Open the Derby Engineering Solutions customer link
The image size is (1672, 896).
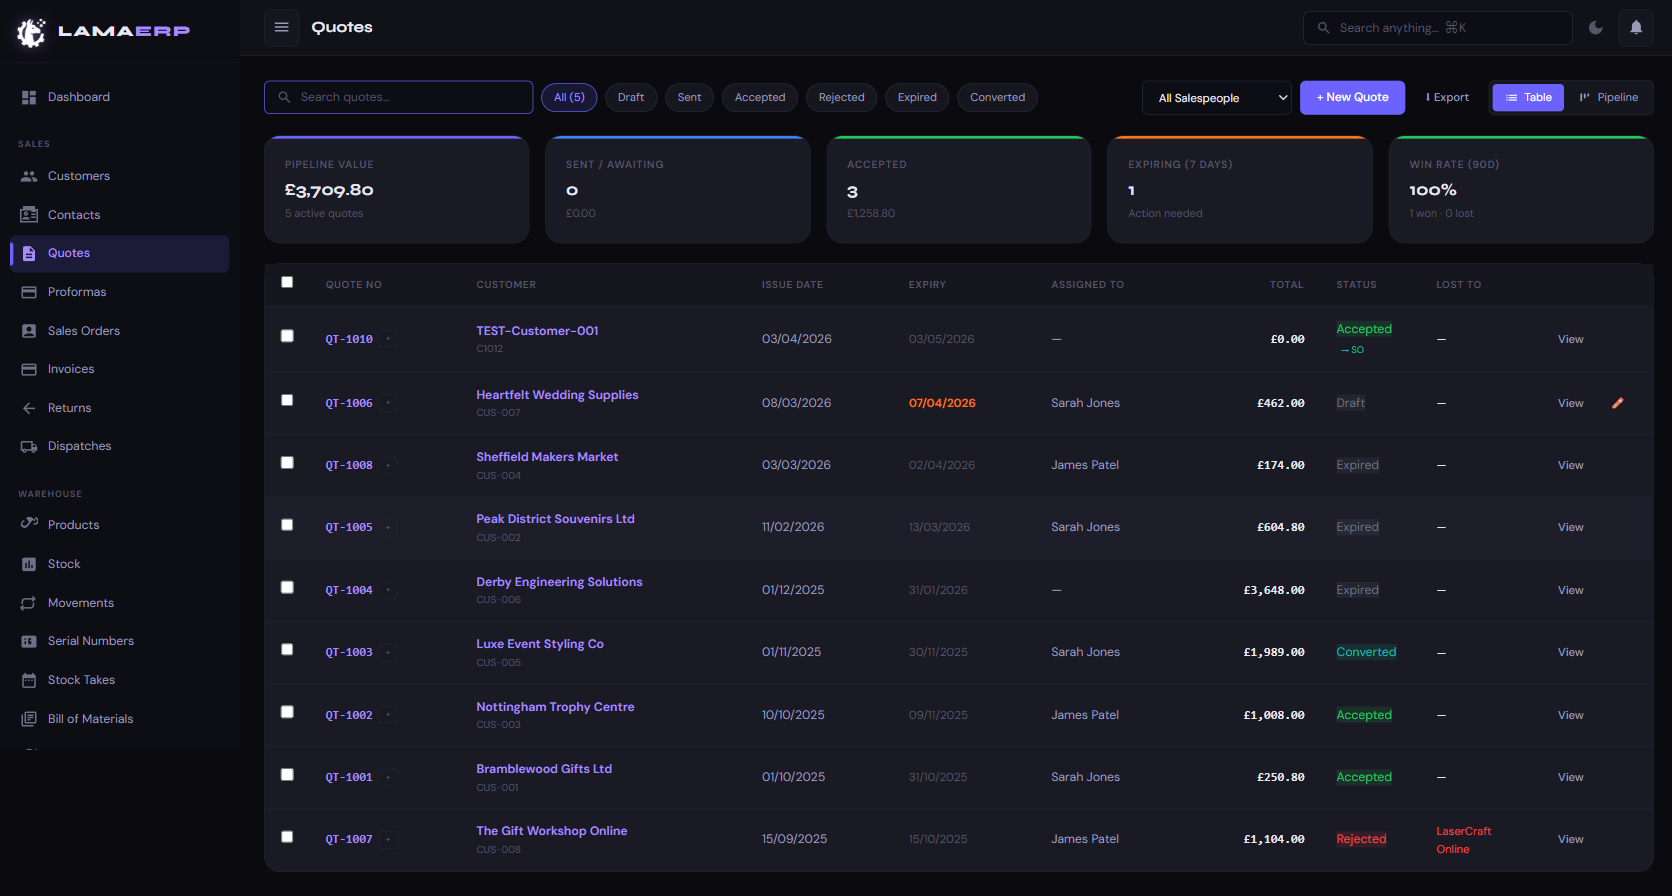click(559, 582)
